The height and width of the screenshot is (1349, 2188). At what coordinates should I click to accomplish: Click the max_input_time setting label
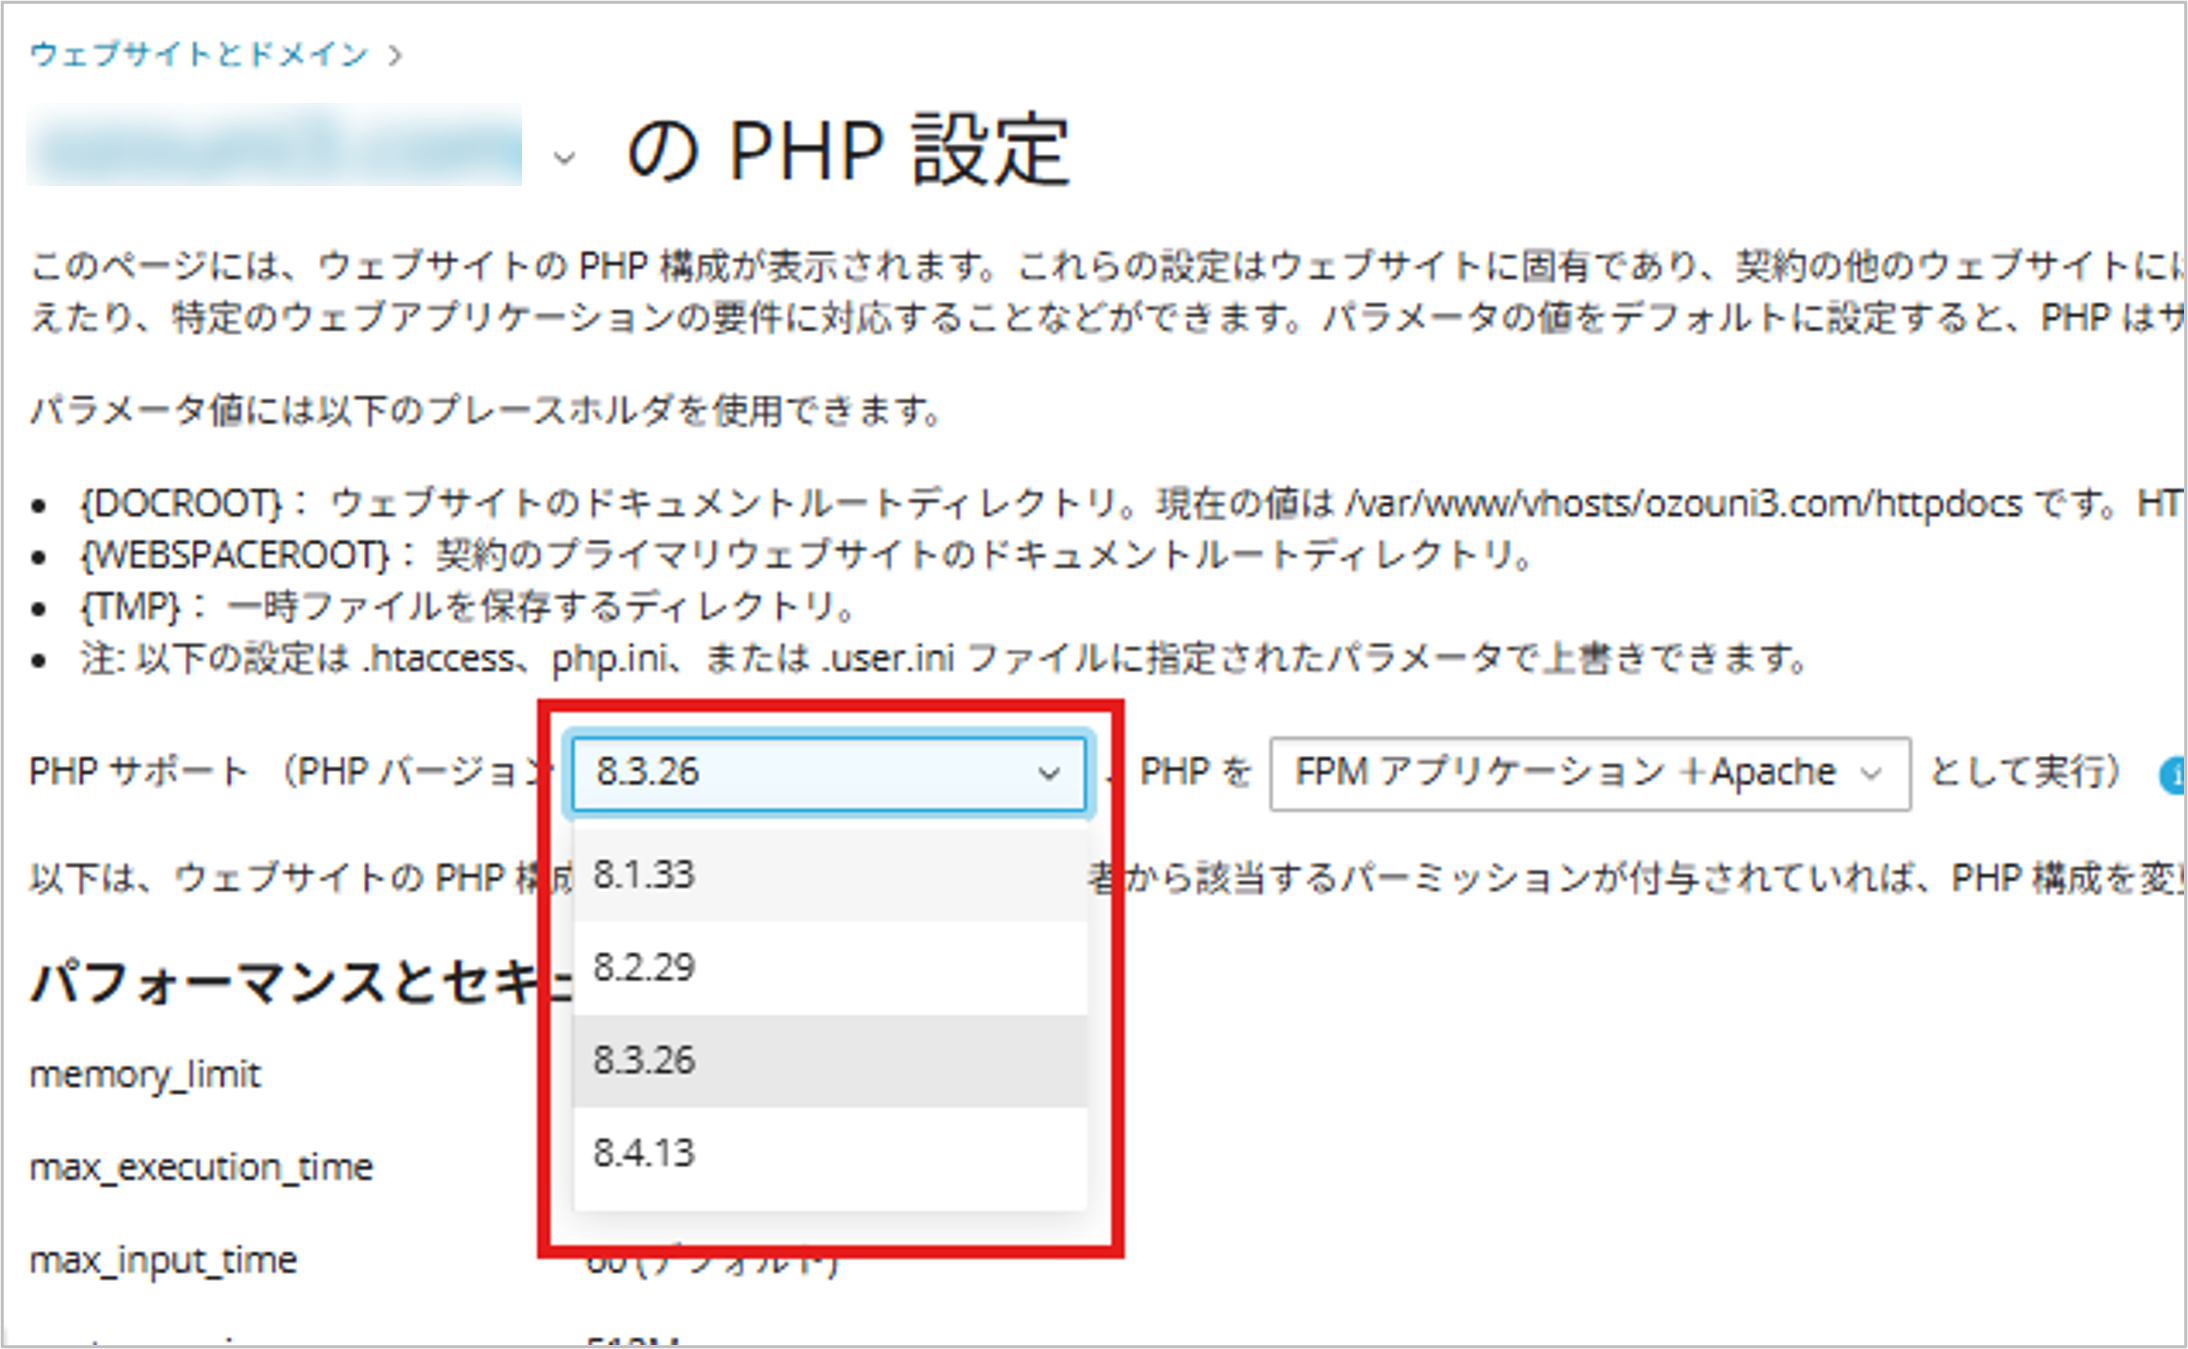coord(163,1260)
